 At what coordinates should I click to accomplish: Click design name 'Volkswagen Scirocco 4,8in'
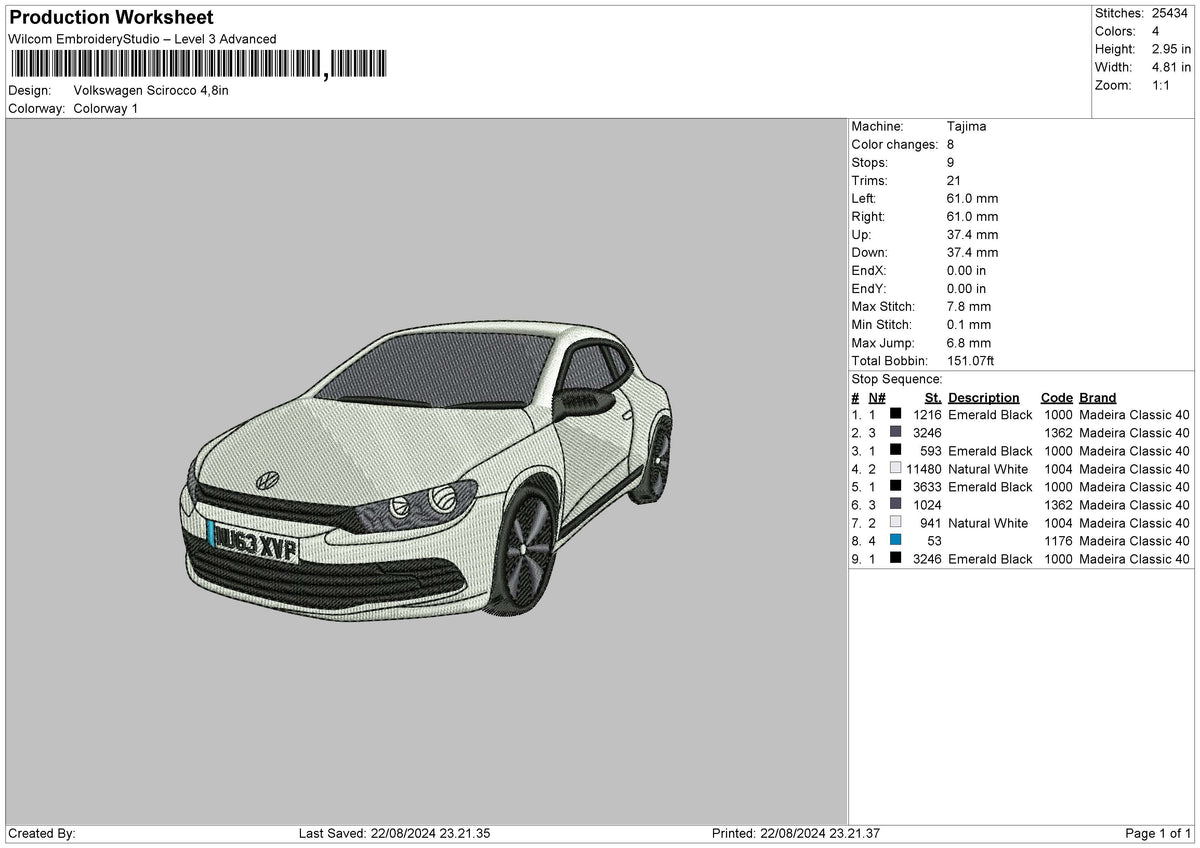[x=151, y=90]
